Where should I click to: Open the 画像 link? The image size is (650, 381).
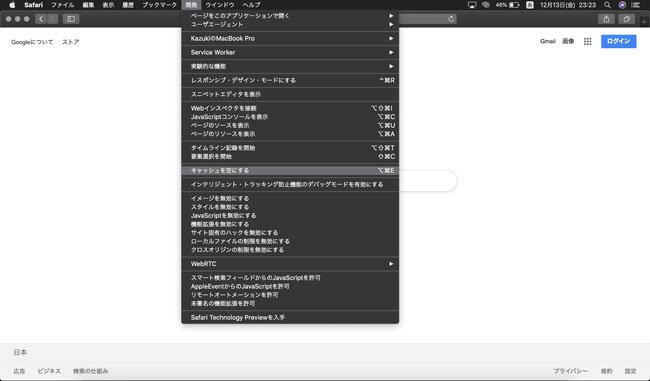pyautogui.click(x=568, y=41)
